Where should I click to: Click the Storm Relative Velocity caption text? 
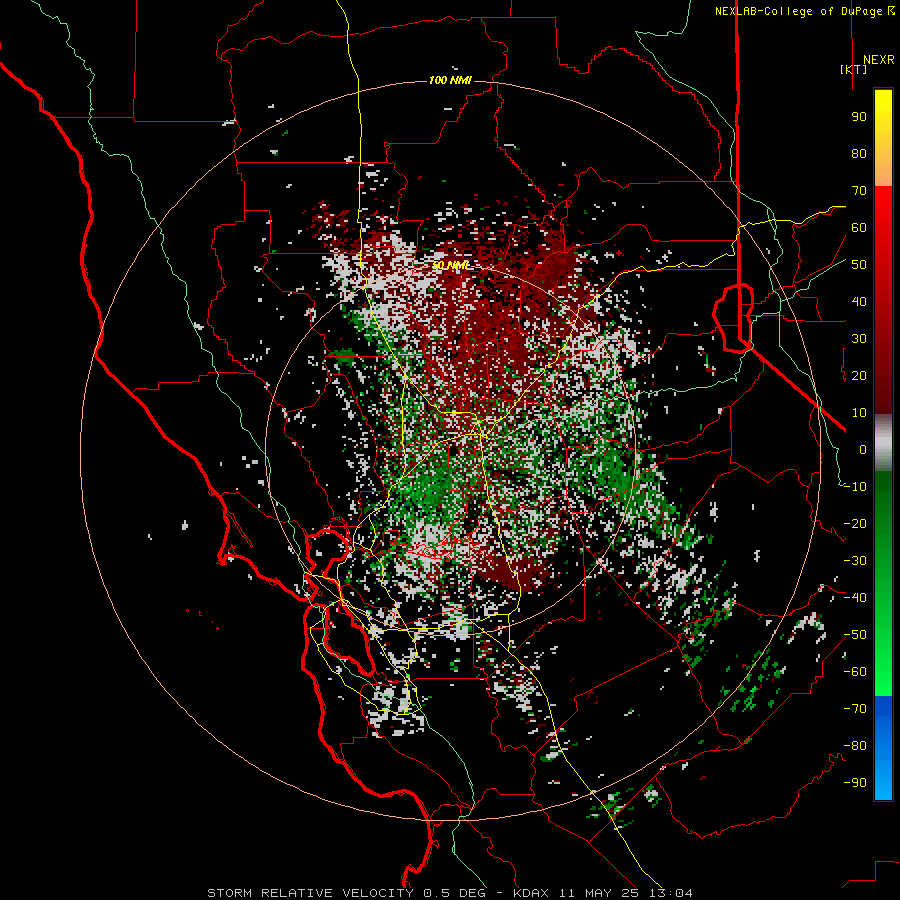point(450,893)
